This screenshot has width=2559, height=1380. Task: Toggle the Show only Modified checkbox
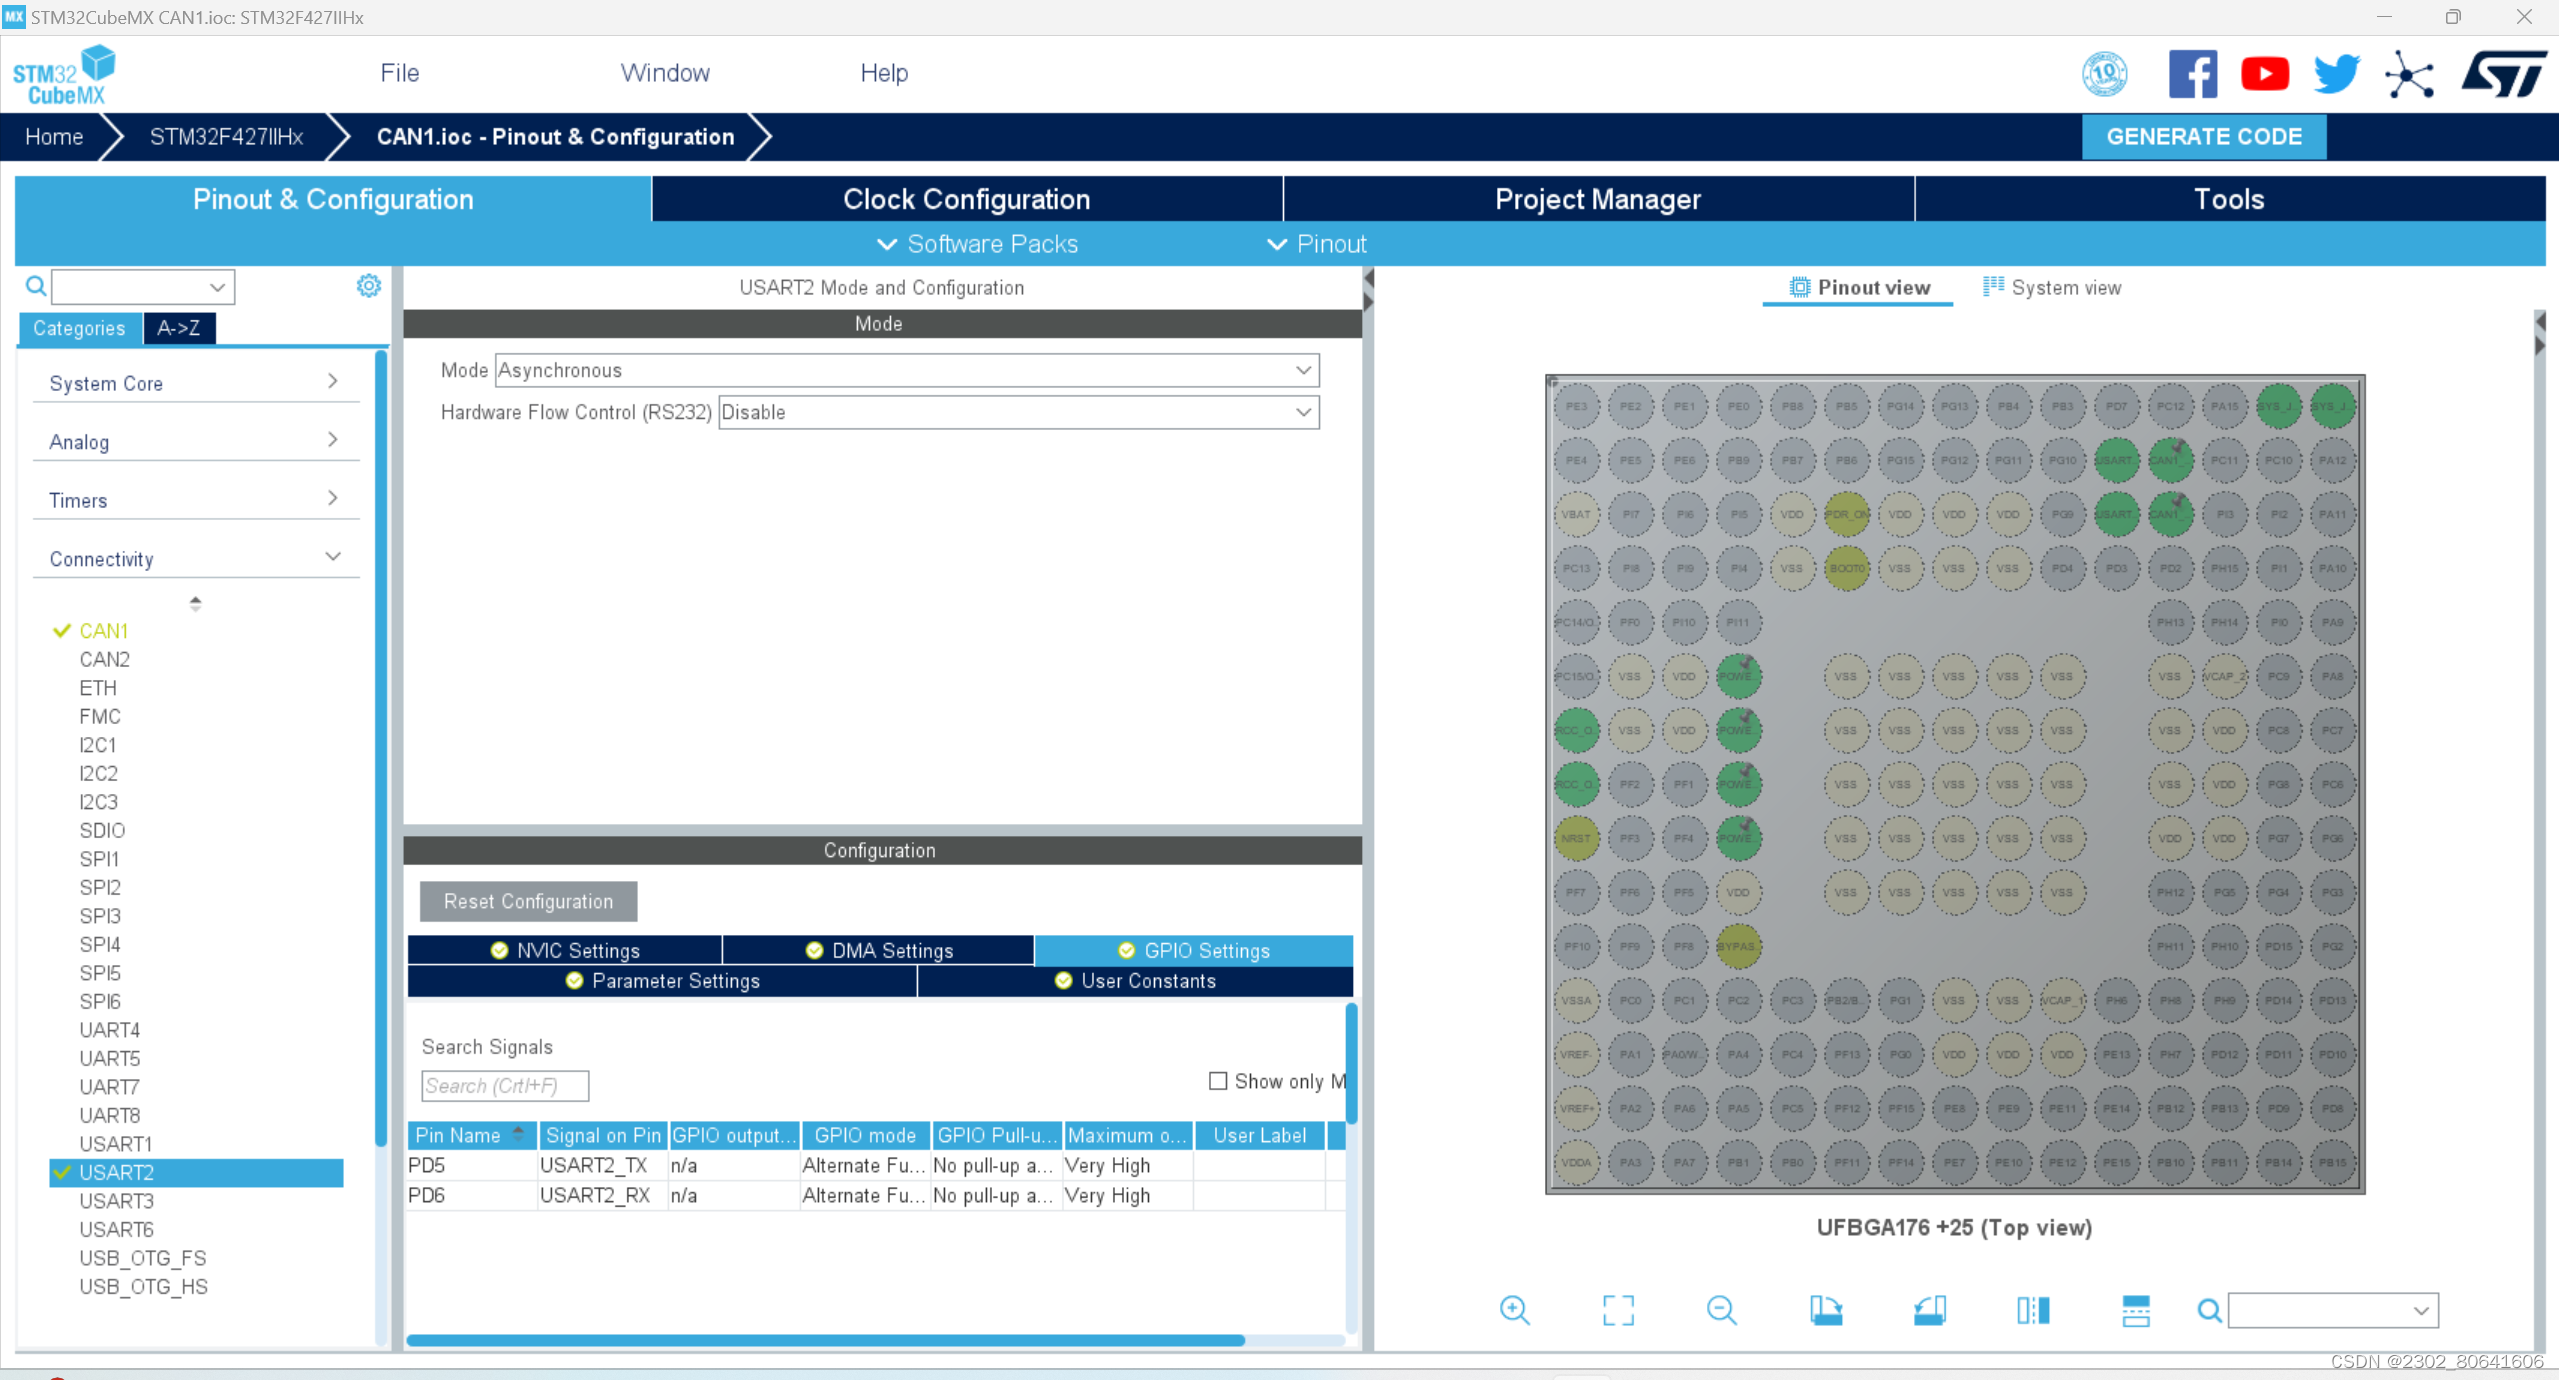1217,1080
